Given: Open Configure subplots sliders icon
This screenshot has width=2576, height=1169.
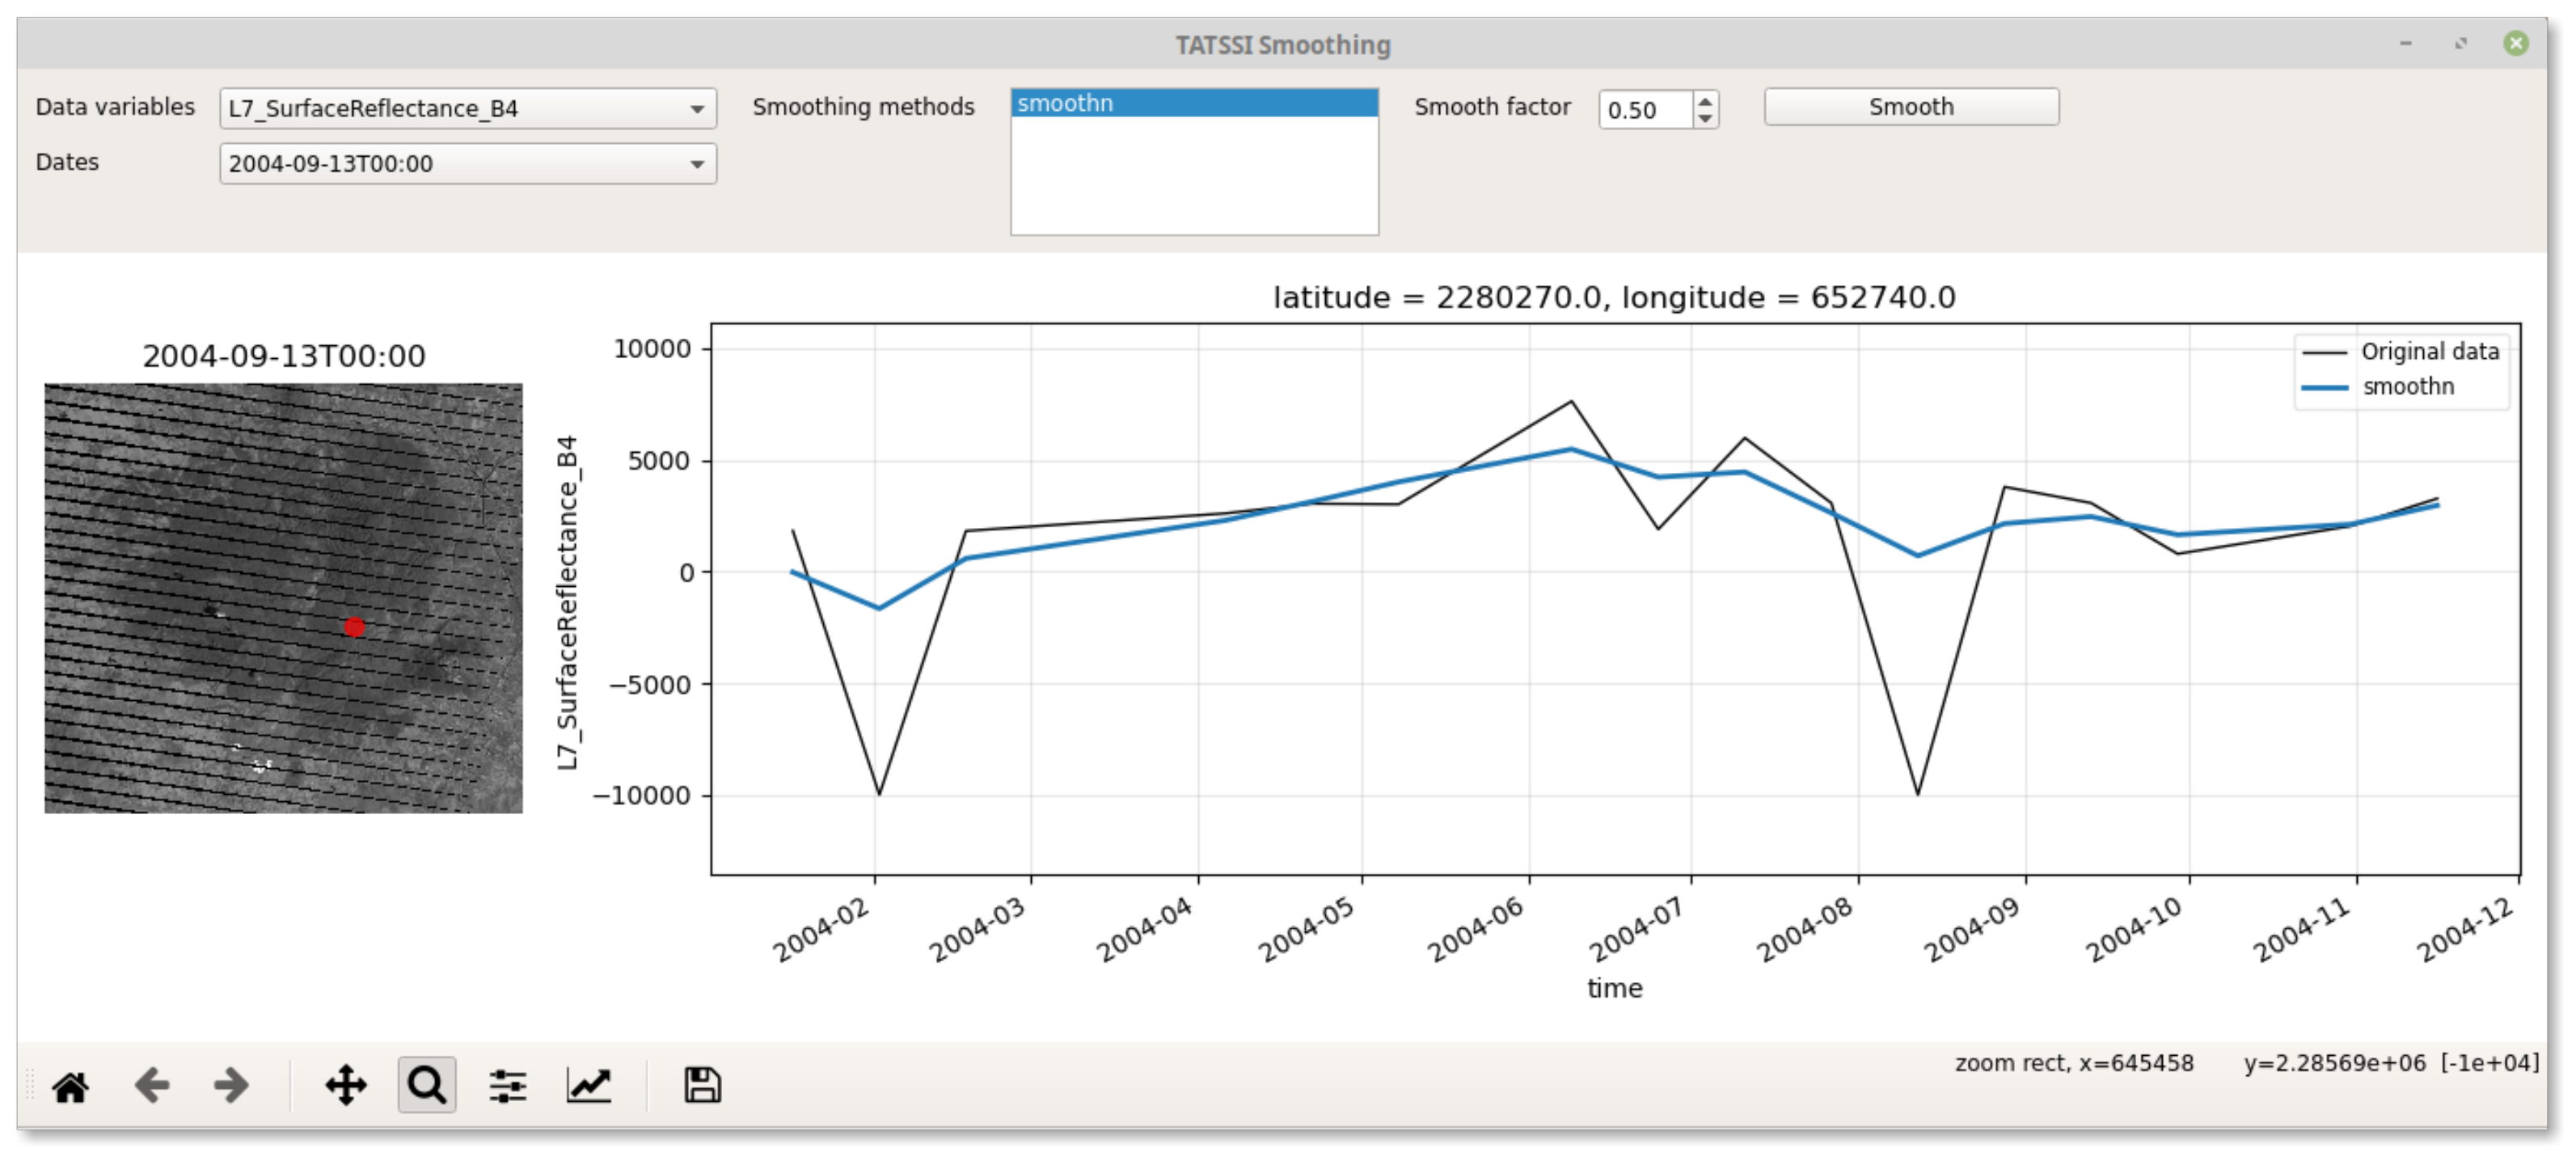Looking at the screenshot, I should click(508, 1086).
